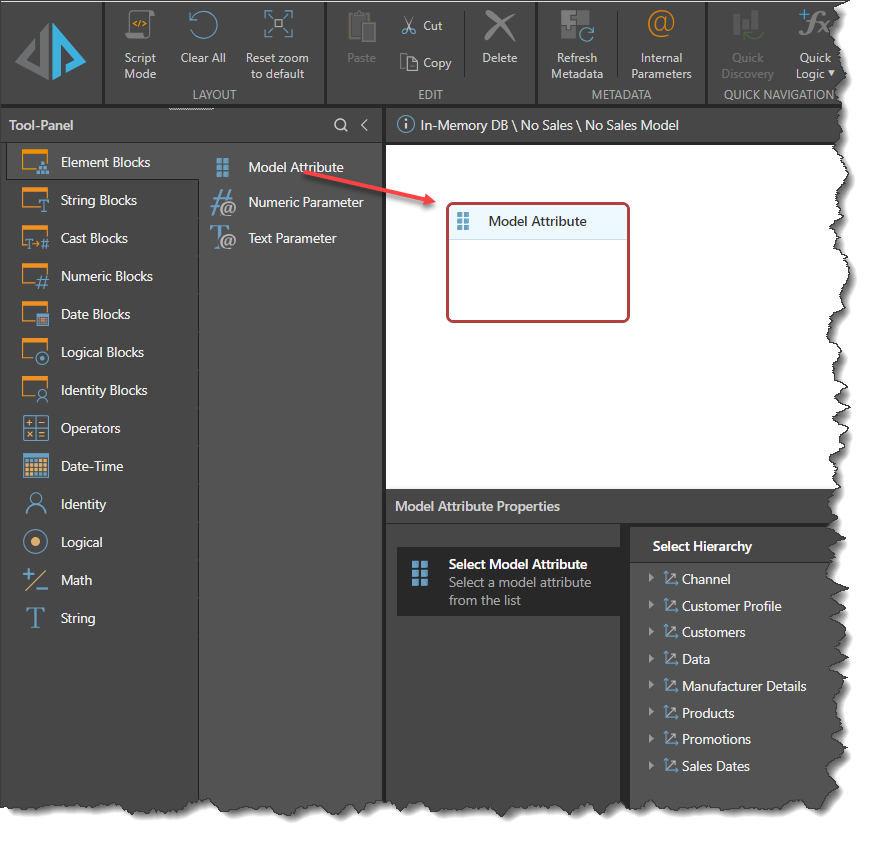This screenshot has height=843, width=872.
Task: Select the Element Blocks category
Action: [104, 162]
